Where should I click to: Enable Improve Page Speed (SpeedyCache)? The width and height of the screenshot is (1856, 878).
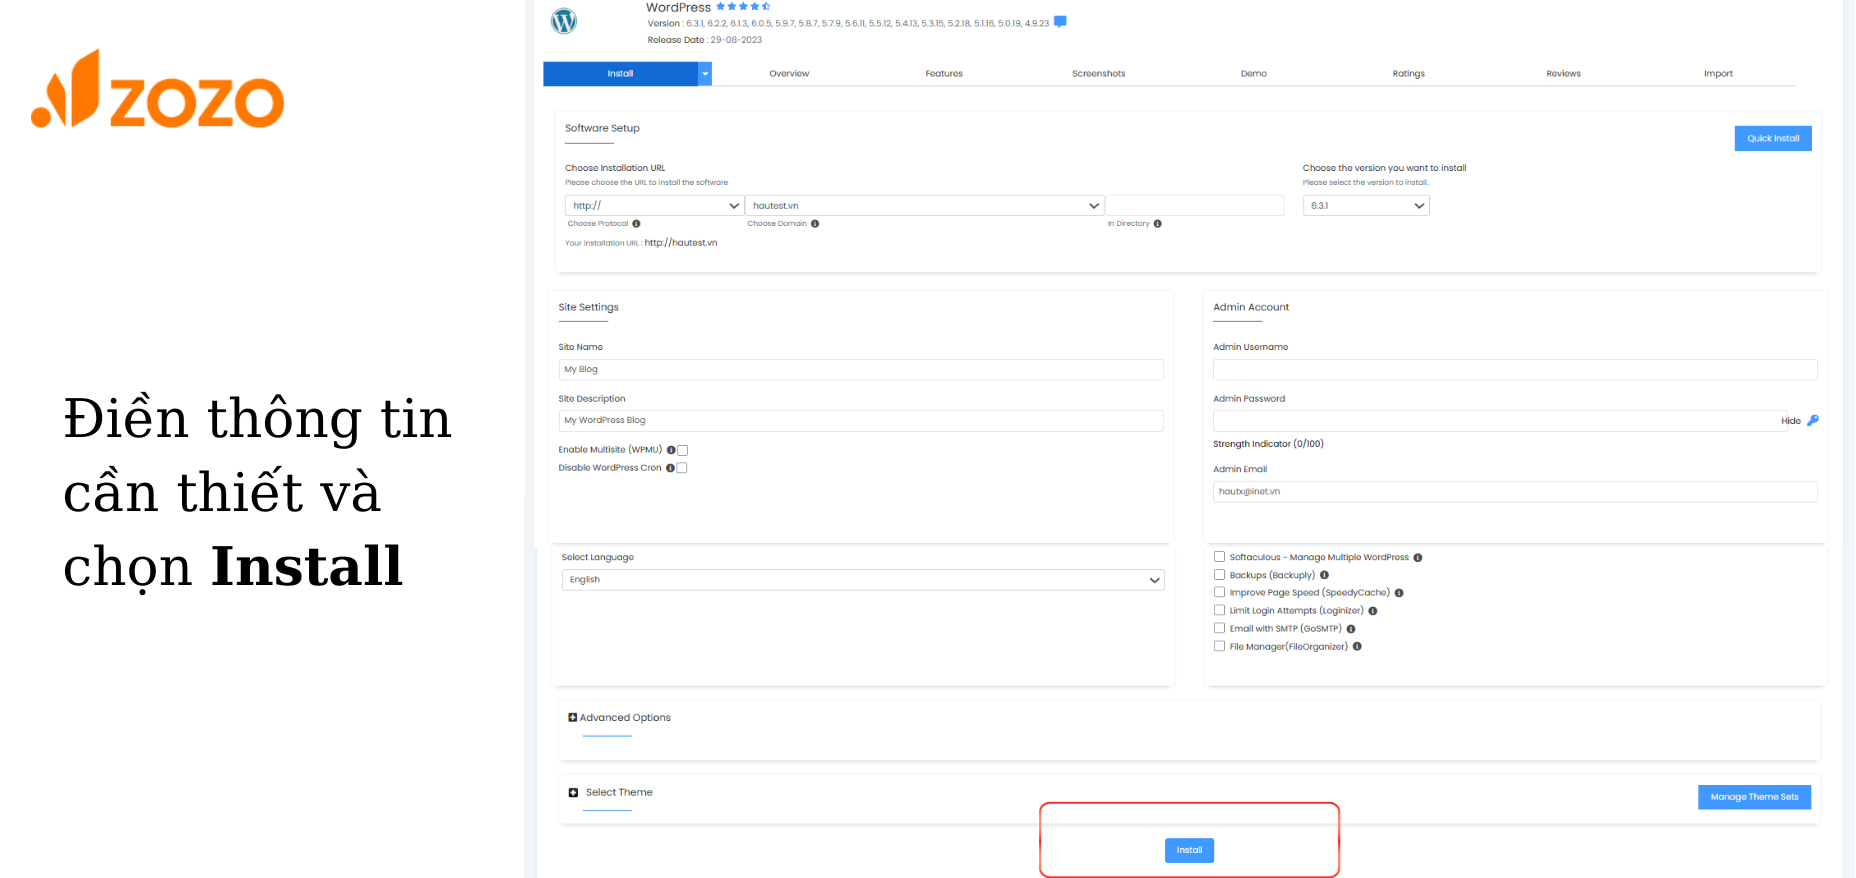(1220, 592)
